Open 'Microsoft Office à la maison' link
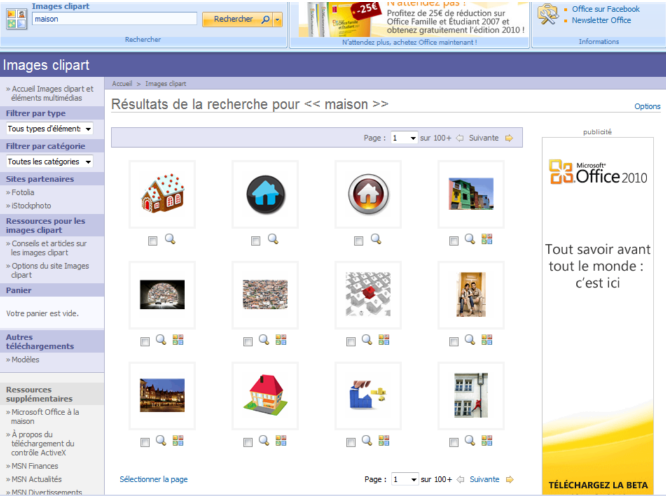 44,417
